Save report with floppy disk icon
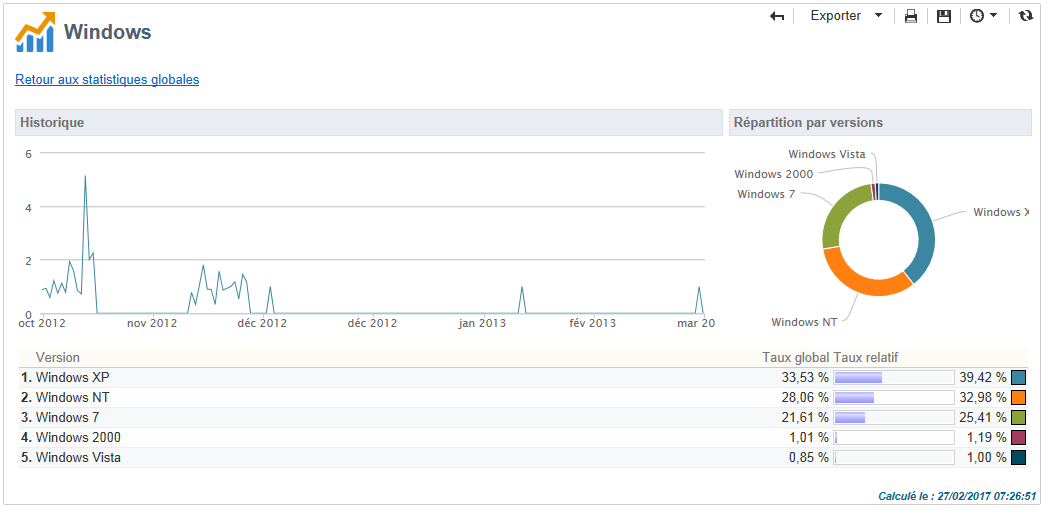The width and height of the screenshot is (1062, 526). pyautogui.click(x=943, y=16)
